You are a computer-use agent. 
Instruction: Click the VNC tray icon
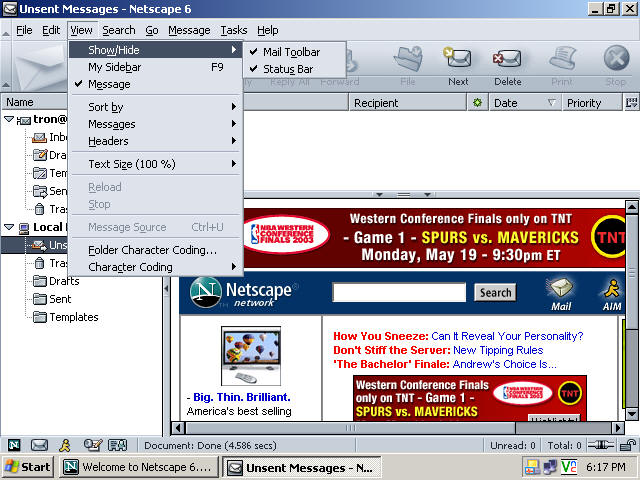click(569, 467)
